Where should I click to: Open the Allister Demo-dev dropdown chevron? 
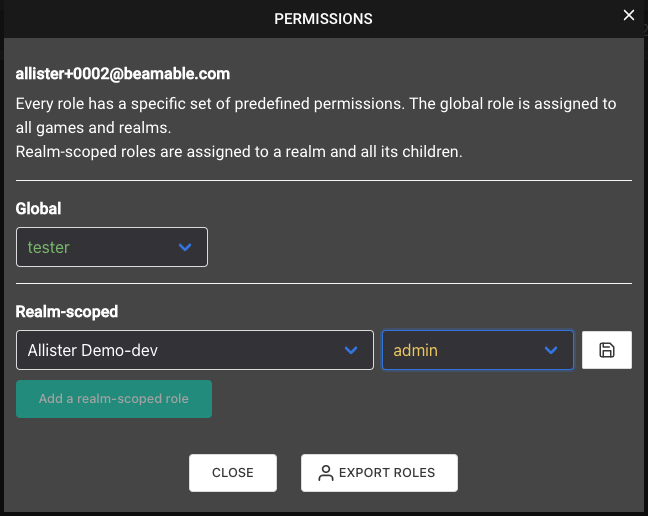(351, 350)
